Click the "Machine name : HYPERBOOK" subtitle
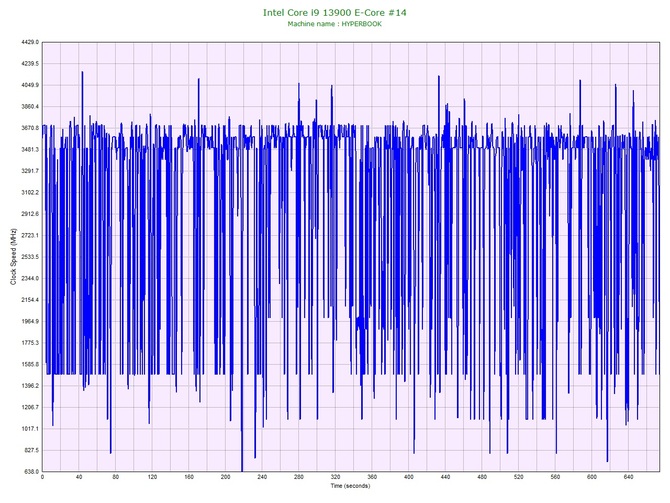This screenshot has height=503, width=670. (335, 24)
